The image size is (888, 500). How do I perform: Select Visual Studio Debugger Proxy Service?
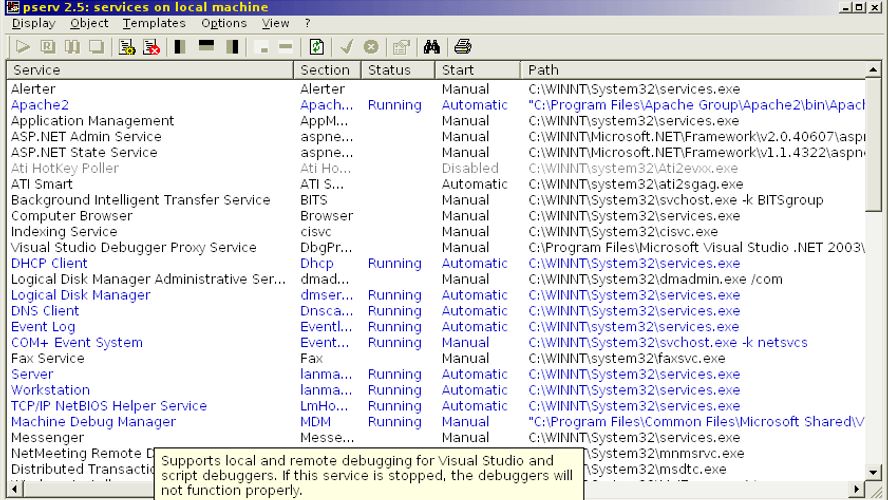tap(436, 247)
